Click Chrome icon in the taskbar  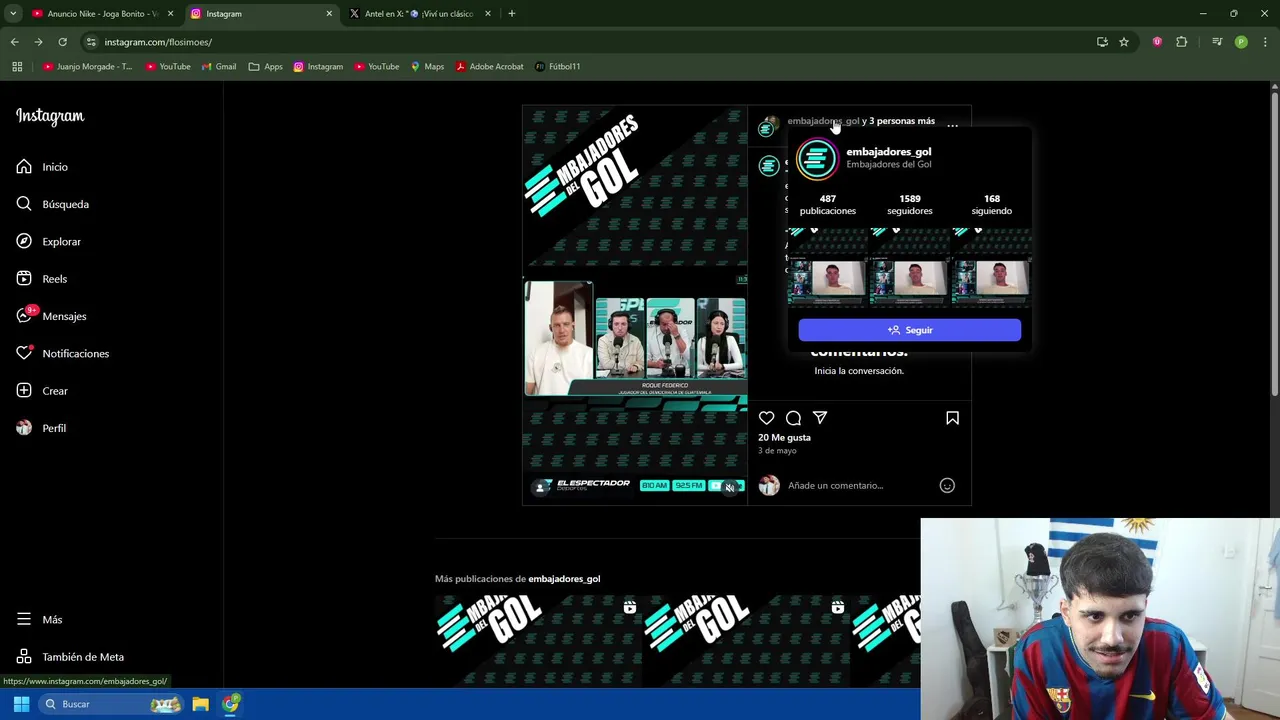pyautogui.click(x=231, y=704)
